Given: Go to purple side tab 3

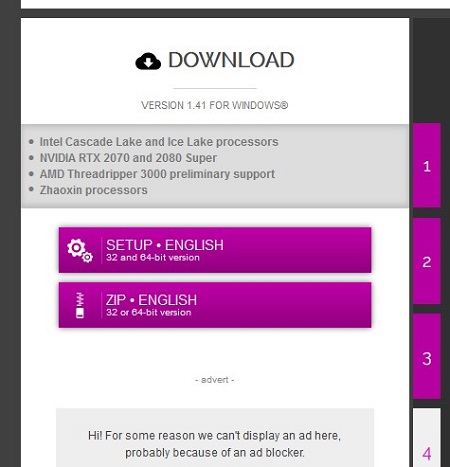Looking at the screenshot, I should [x=427, y=356].
